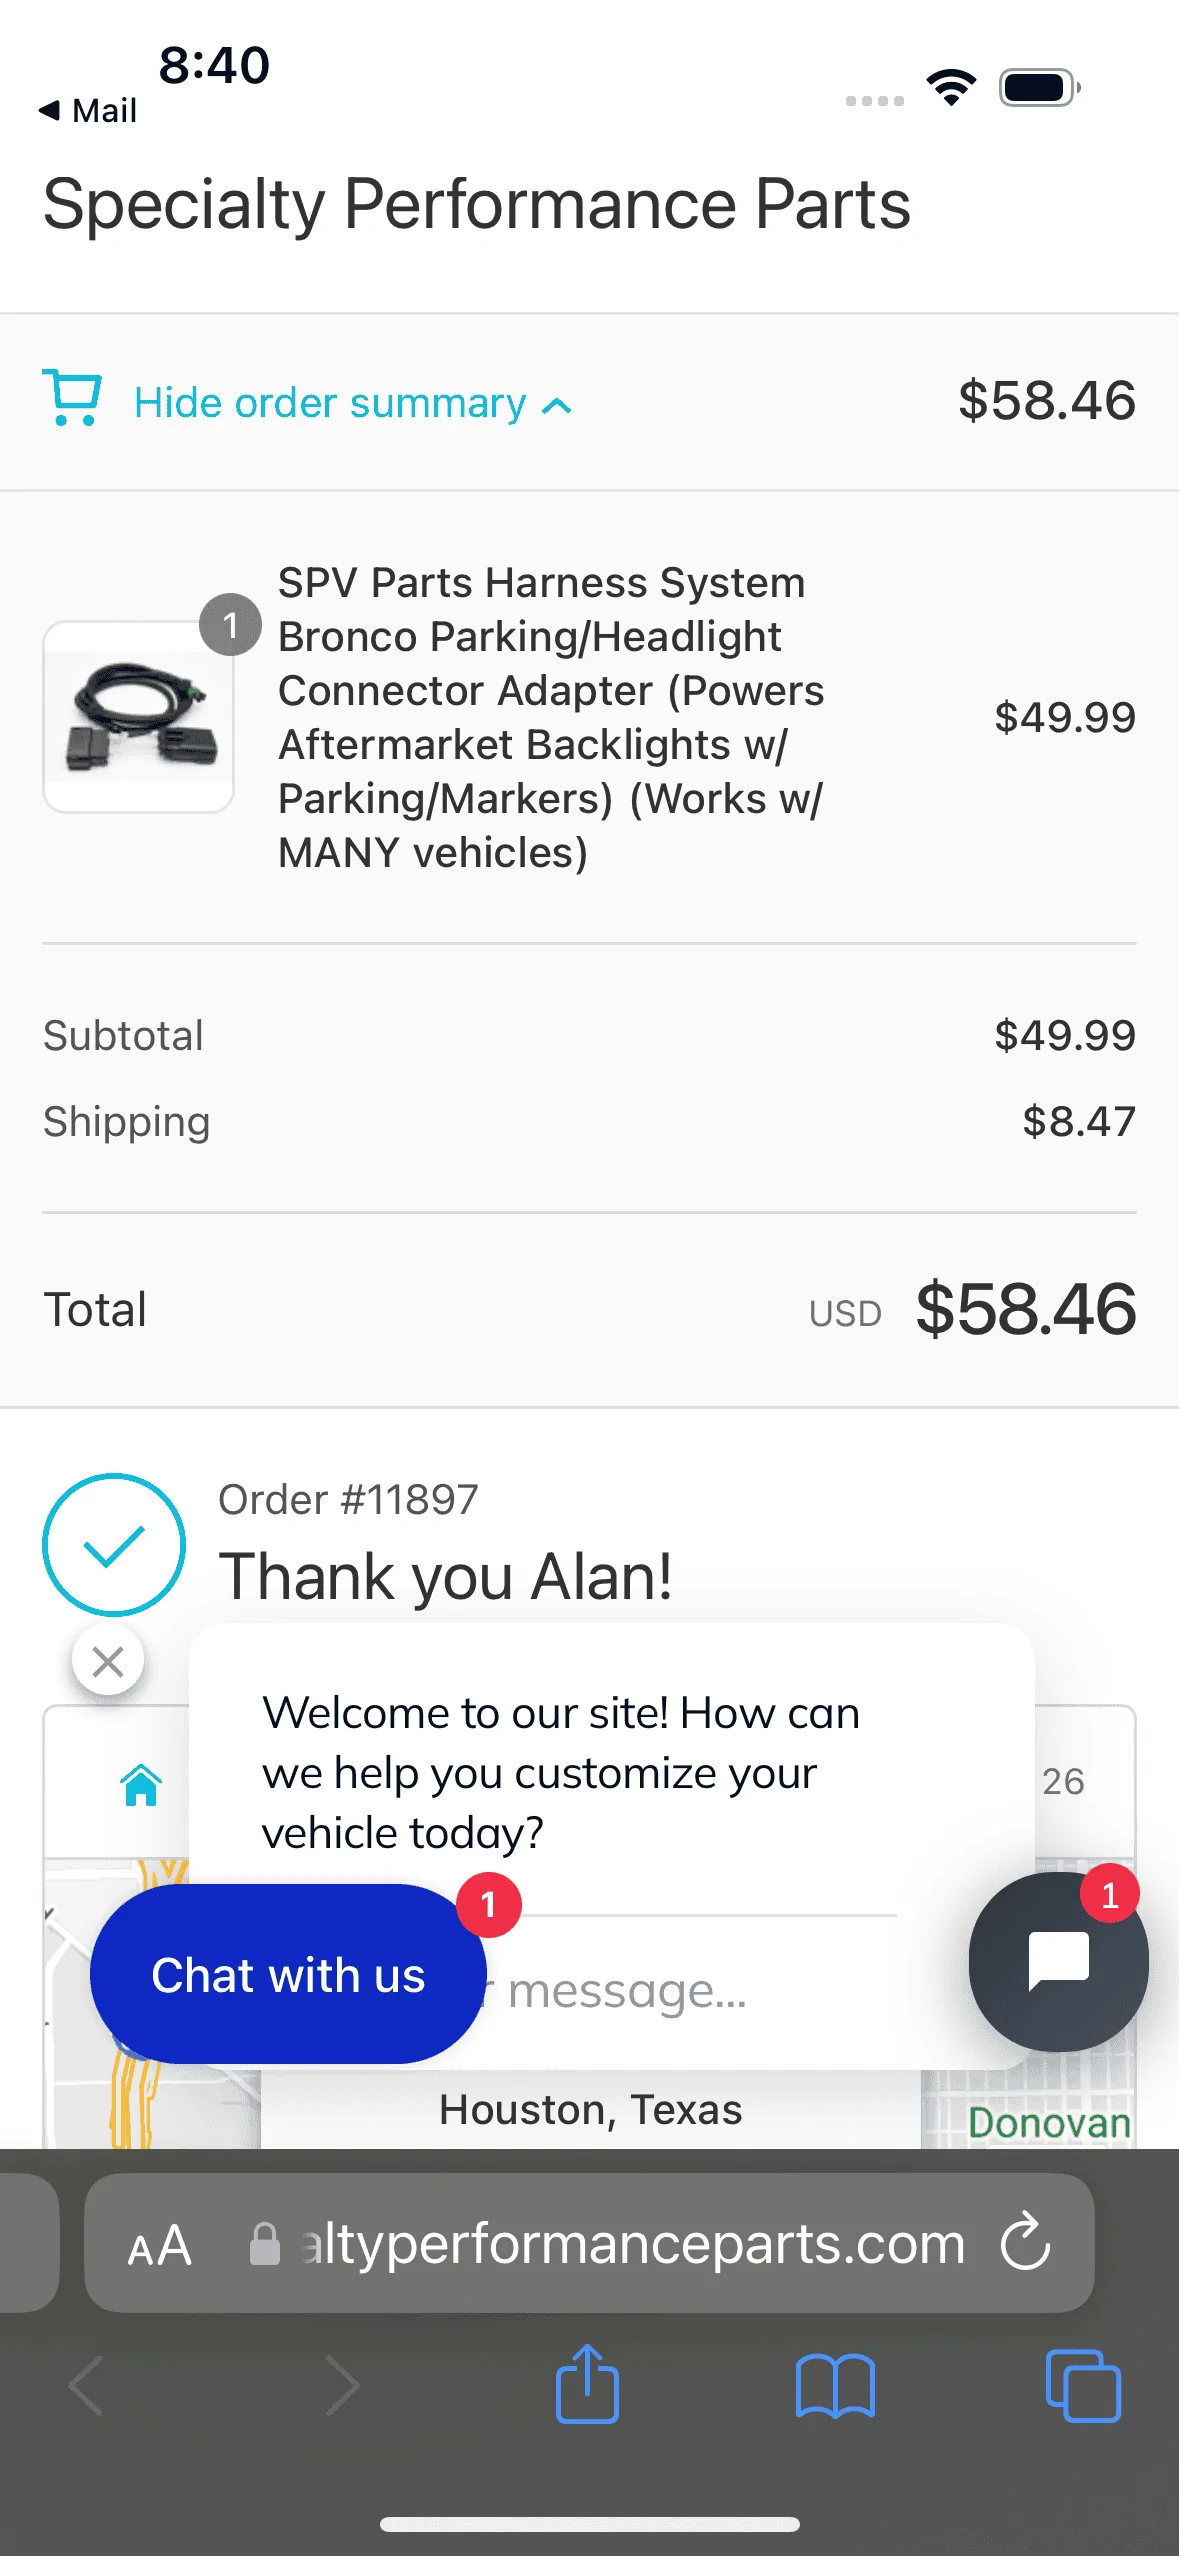The width and height of the screenshot is (1179, 2556).
Task: Click the order confirmed checkmark circle
Action: click(114, 1545)
